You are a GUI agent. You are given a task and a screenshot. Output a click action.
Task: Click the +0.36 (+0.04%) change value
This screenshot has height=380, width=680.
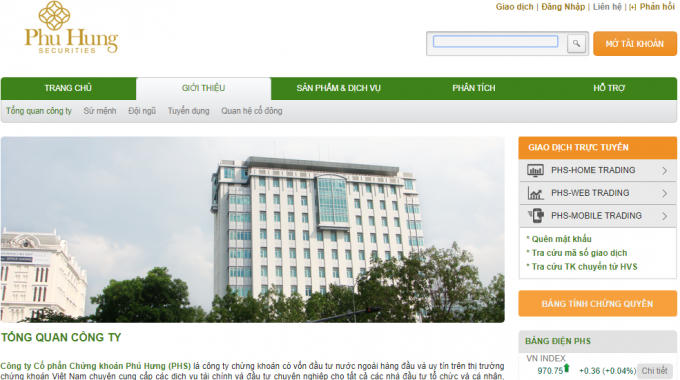click(607, 371)
